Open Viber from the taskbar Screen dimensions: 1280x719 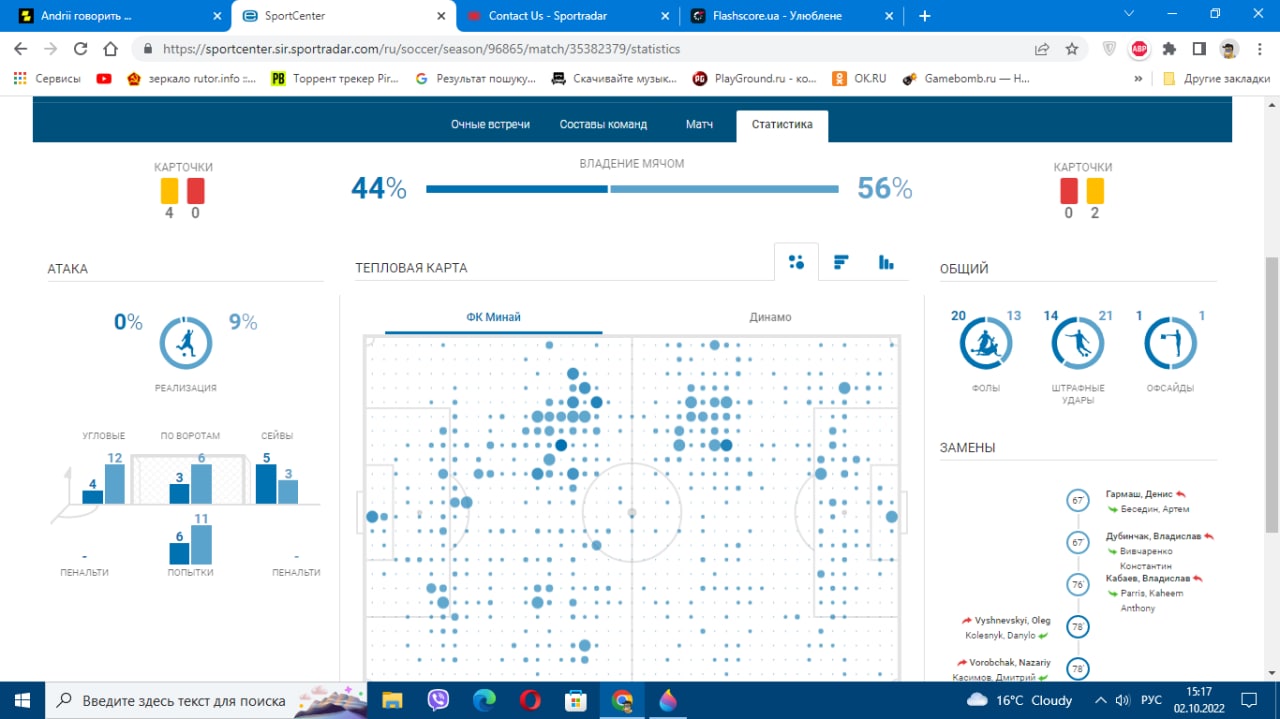click(x=438, y=700)
